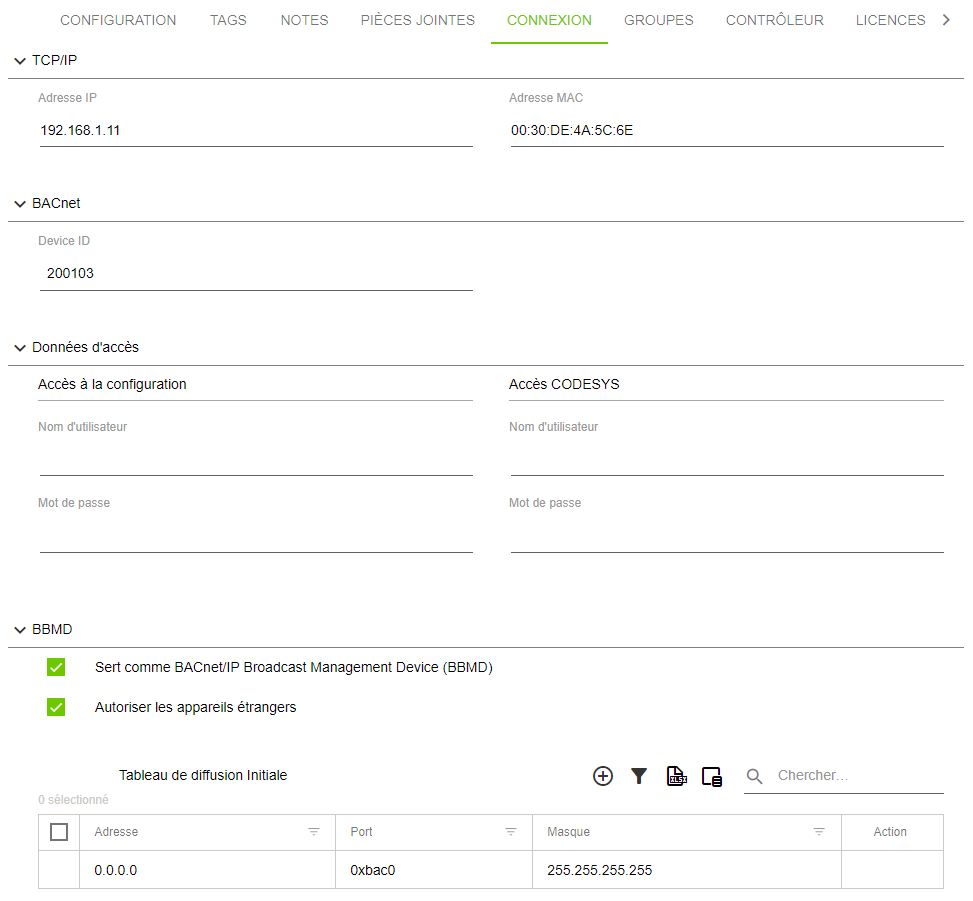
Task: Click the 'Accès CODESYS' heading
Action: (564, 385)
